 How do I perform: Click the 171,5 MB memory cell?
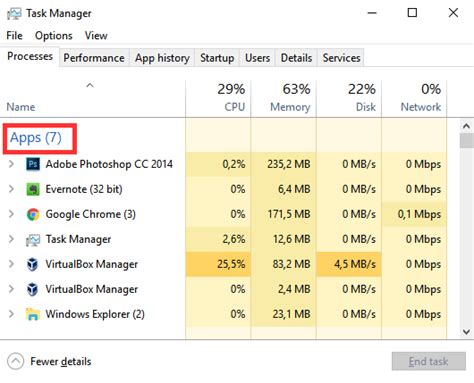pyautogui.click(x=284, y=214)
